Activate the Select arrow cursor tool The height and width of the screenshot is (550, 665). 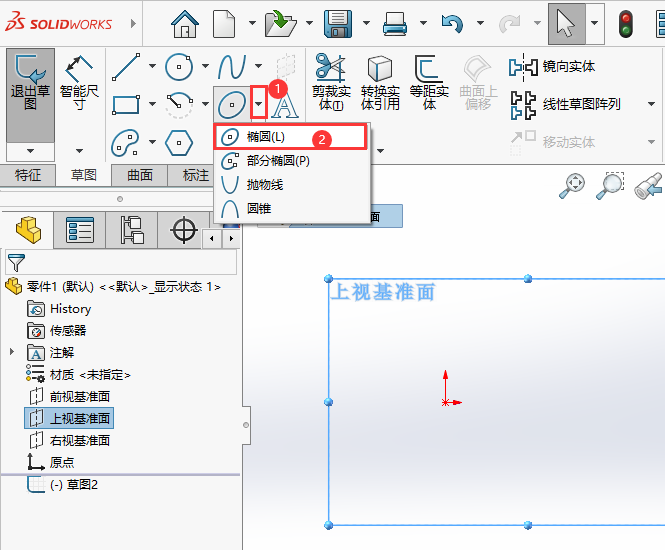click(x=567, y=24)
